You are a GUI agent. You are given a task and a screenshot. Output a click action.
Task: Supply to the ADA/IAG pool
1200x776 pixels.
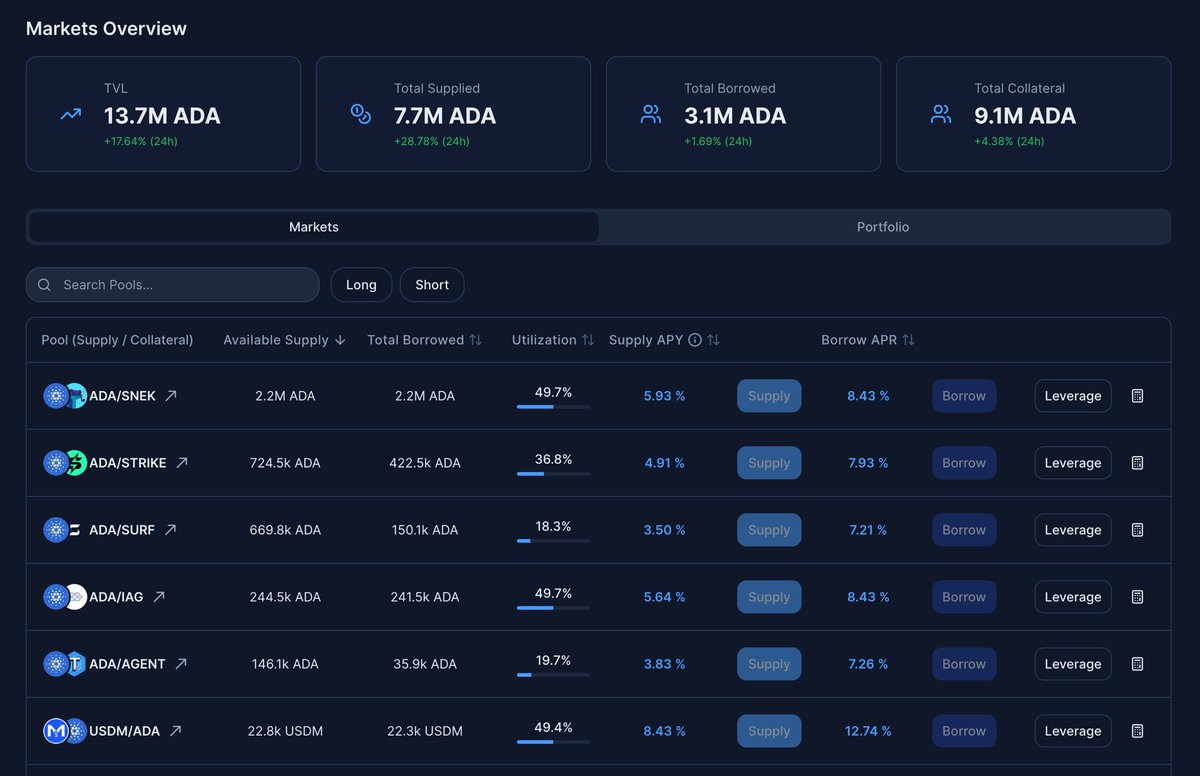[769, 597]
